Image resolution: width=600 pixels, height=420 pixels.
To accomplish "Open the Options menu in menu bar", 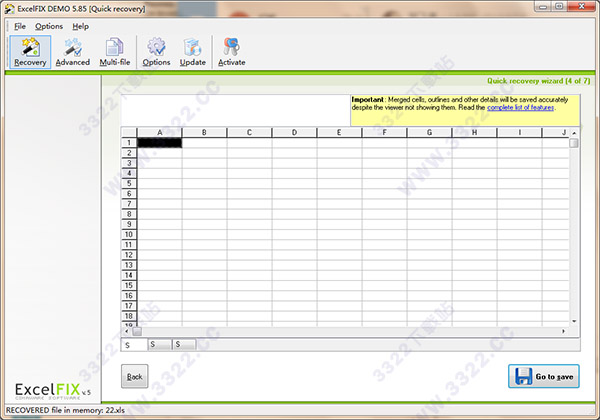I will (x=49, y=26).
